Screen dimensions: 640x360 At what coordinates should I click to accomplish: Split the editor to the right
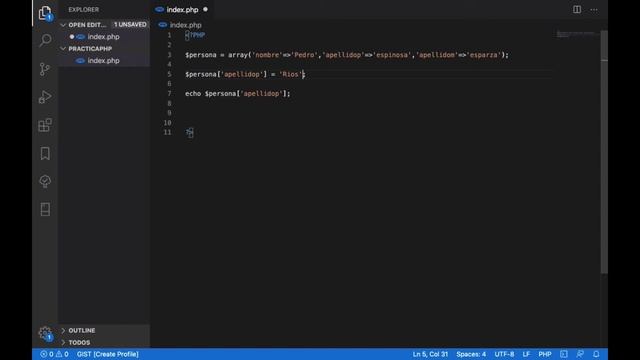pos(577,9)
